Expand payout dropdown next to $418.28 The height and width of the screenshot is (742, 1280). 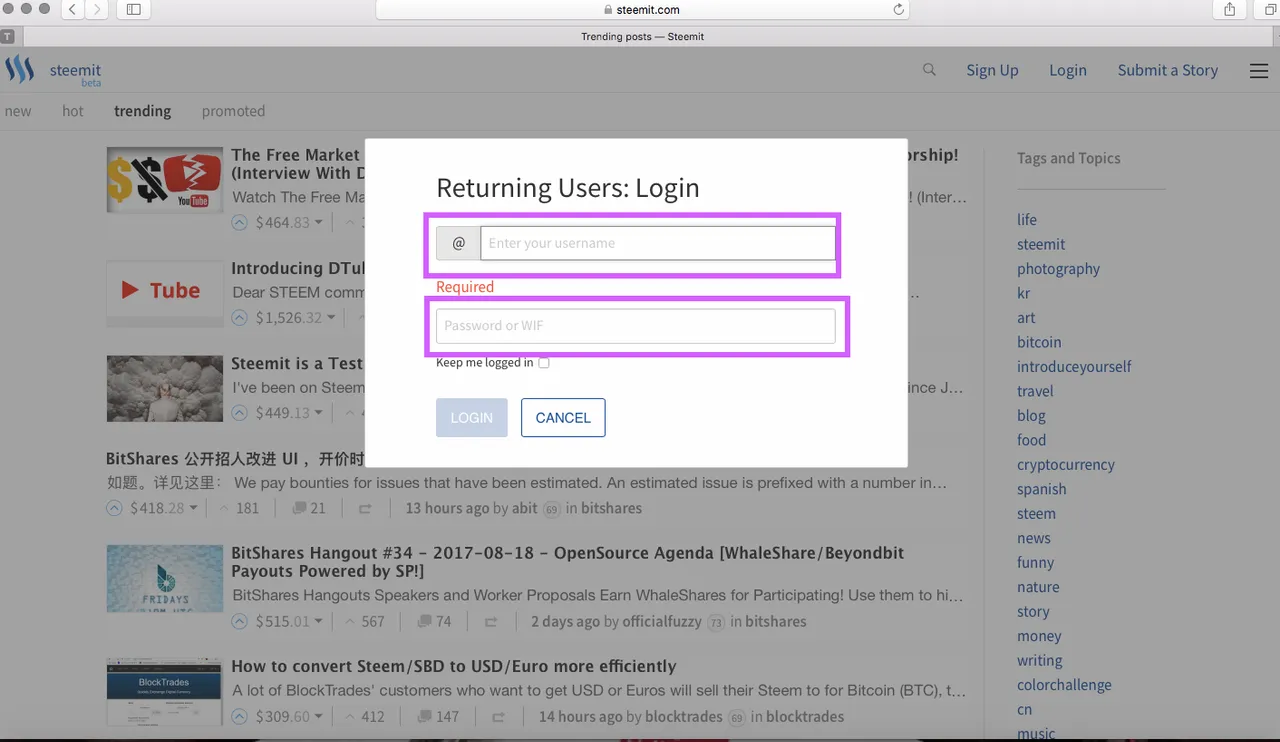pyautogui.click(x=193, y=509)
